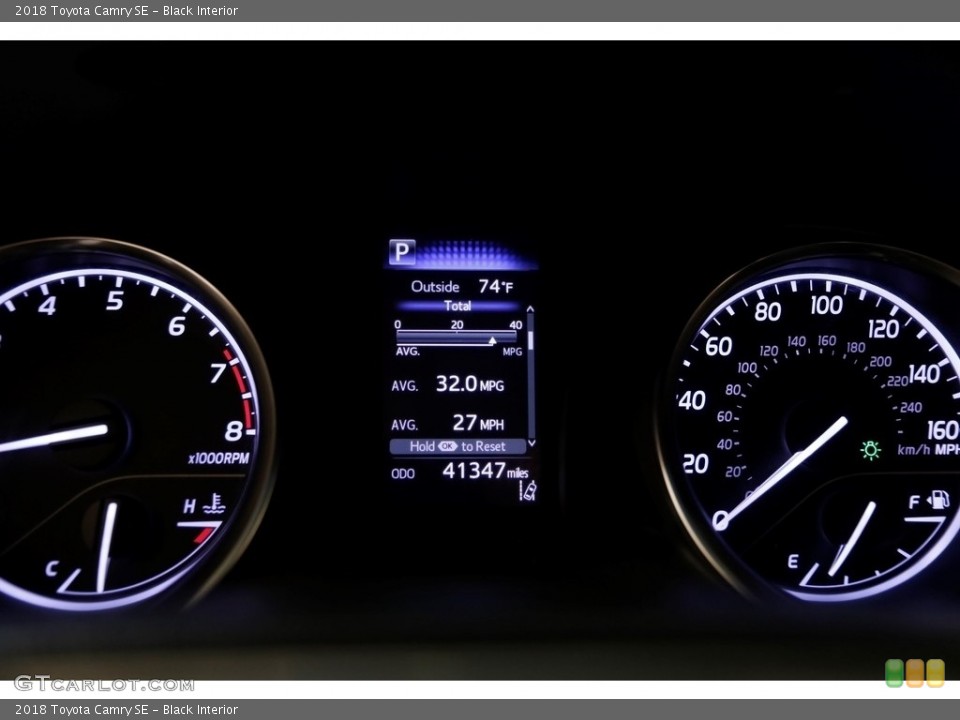Click the Total tab header
Screen dimensions: 960x720
pyautogui.click(x=457, y=306)
